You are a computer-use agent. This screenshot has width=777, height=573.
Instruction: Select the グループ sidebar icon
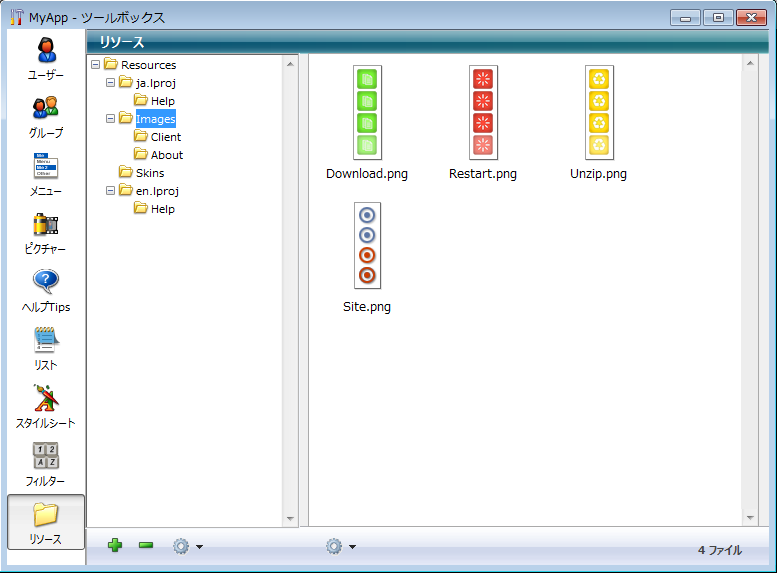[x=46, y=116]
